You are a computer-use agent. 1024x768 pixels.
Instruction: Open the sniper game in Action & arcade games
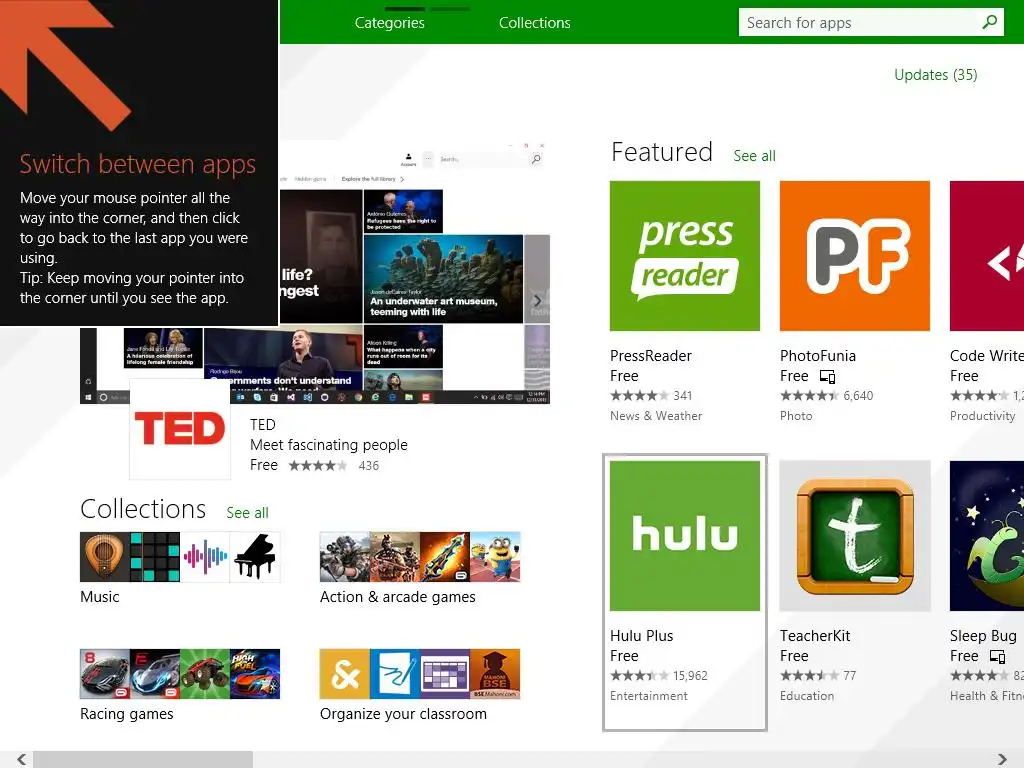pyautogui.click(x=345, y=557)
